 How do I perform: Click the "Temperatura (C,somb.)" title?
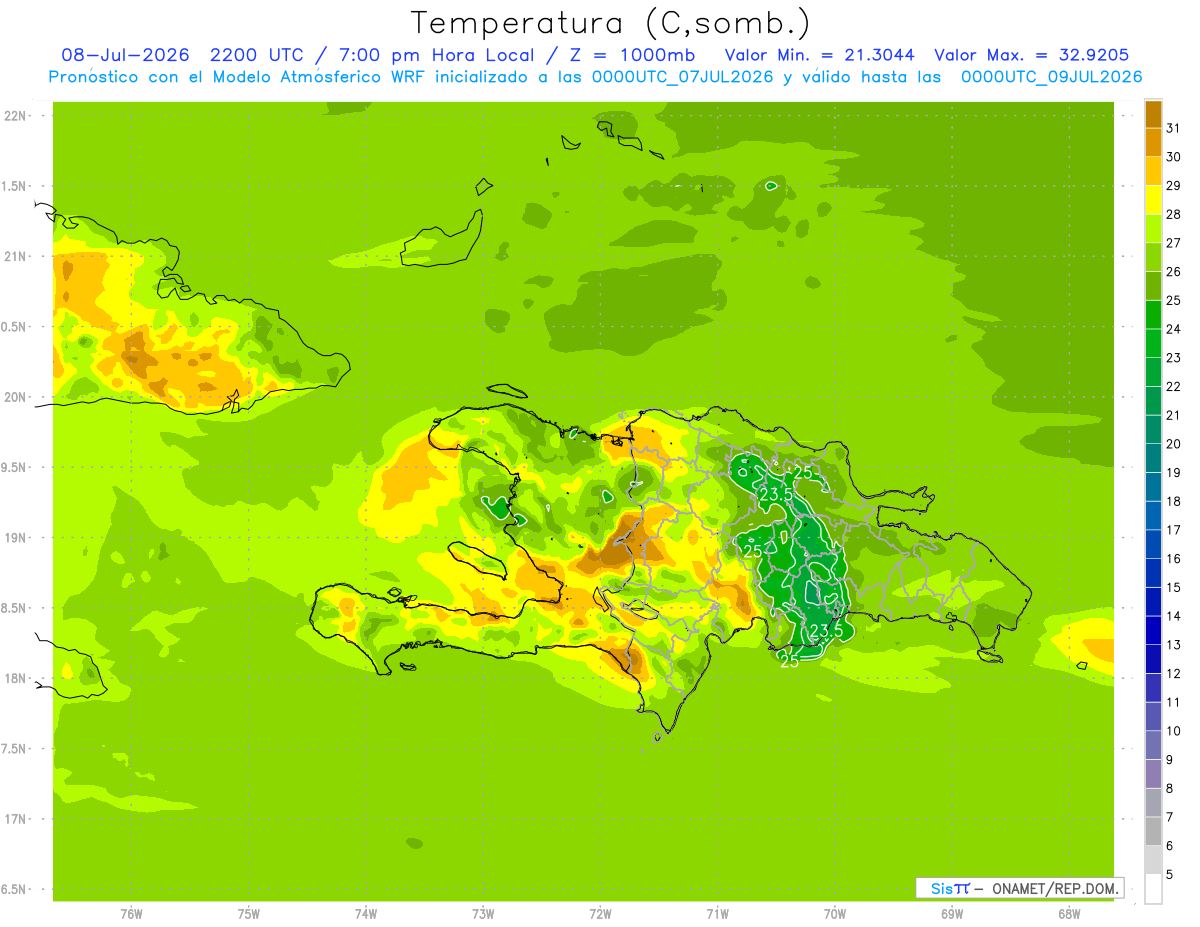611,22
